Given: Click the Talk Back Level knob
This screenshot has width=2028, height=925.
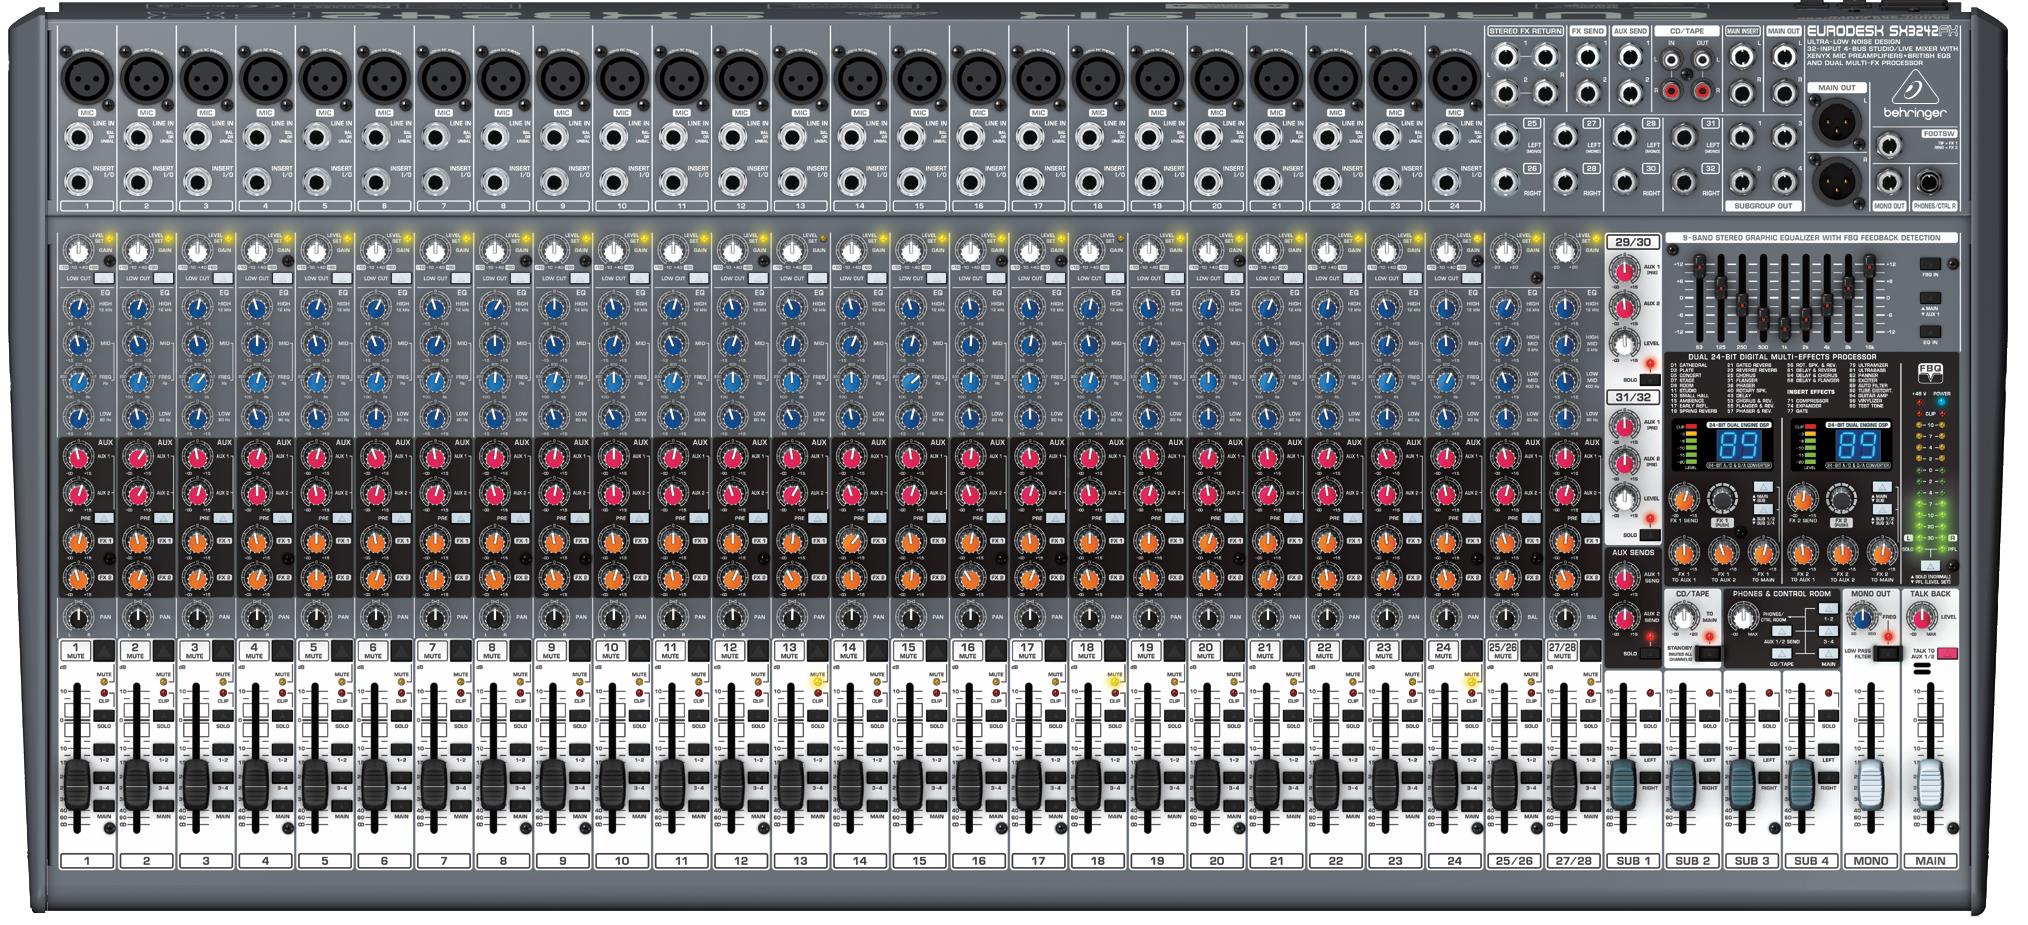Looking at the screenshot, I should pos(1922,618).
